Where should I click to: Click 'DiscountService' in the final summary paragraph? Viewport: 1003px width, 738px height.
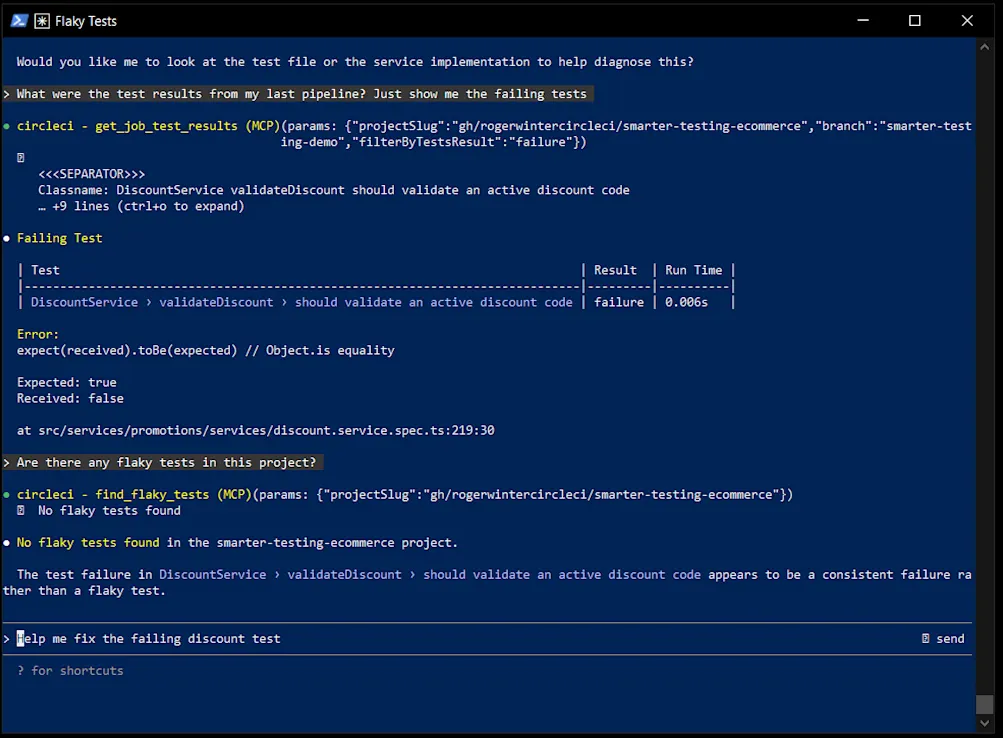tap(213, 574)
